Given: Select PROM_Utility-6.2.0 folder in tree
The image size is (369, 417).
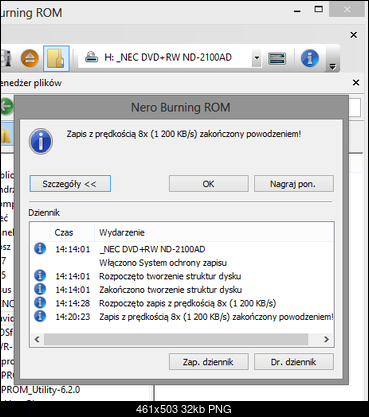Looking at the screenshot, I should tap(41, 389).
